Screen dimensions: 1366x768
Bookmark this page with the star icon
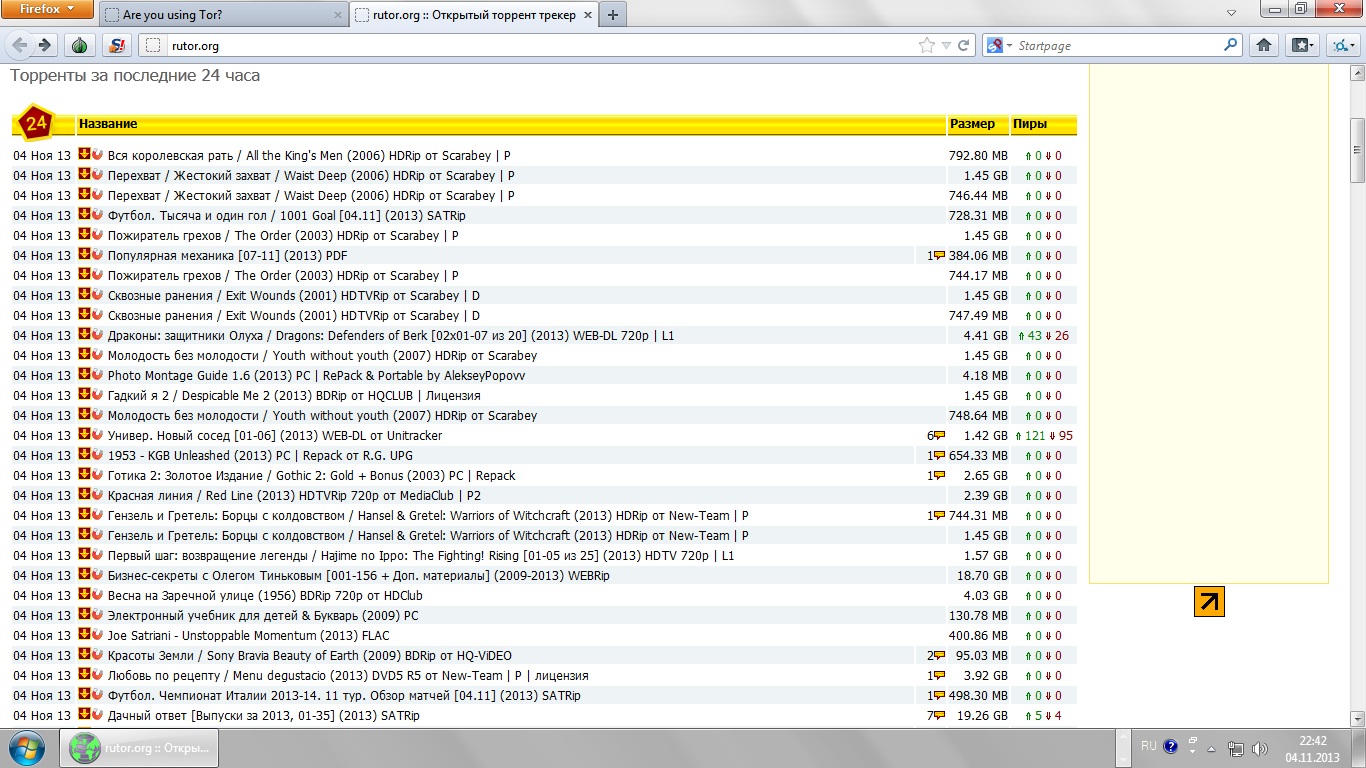(927, 45)
